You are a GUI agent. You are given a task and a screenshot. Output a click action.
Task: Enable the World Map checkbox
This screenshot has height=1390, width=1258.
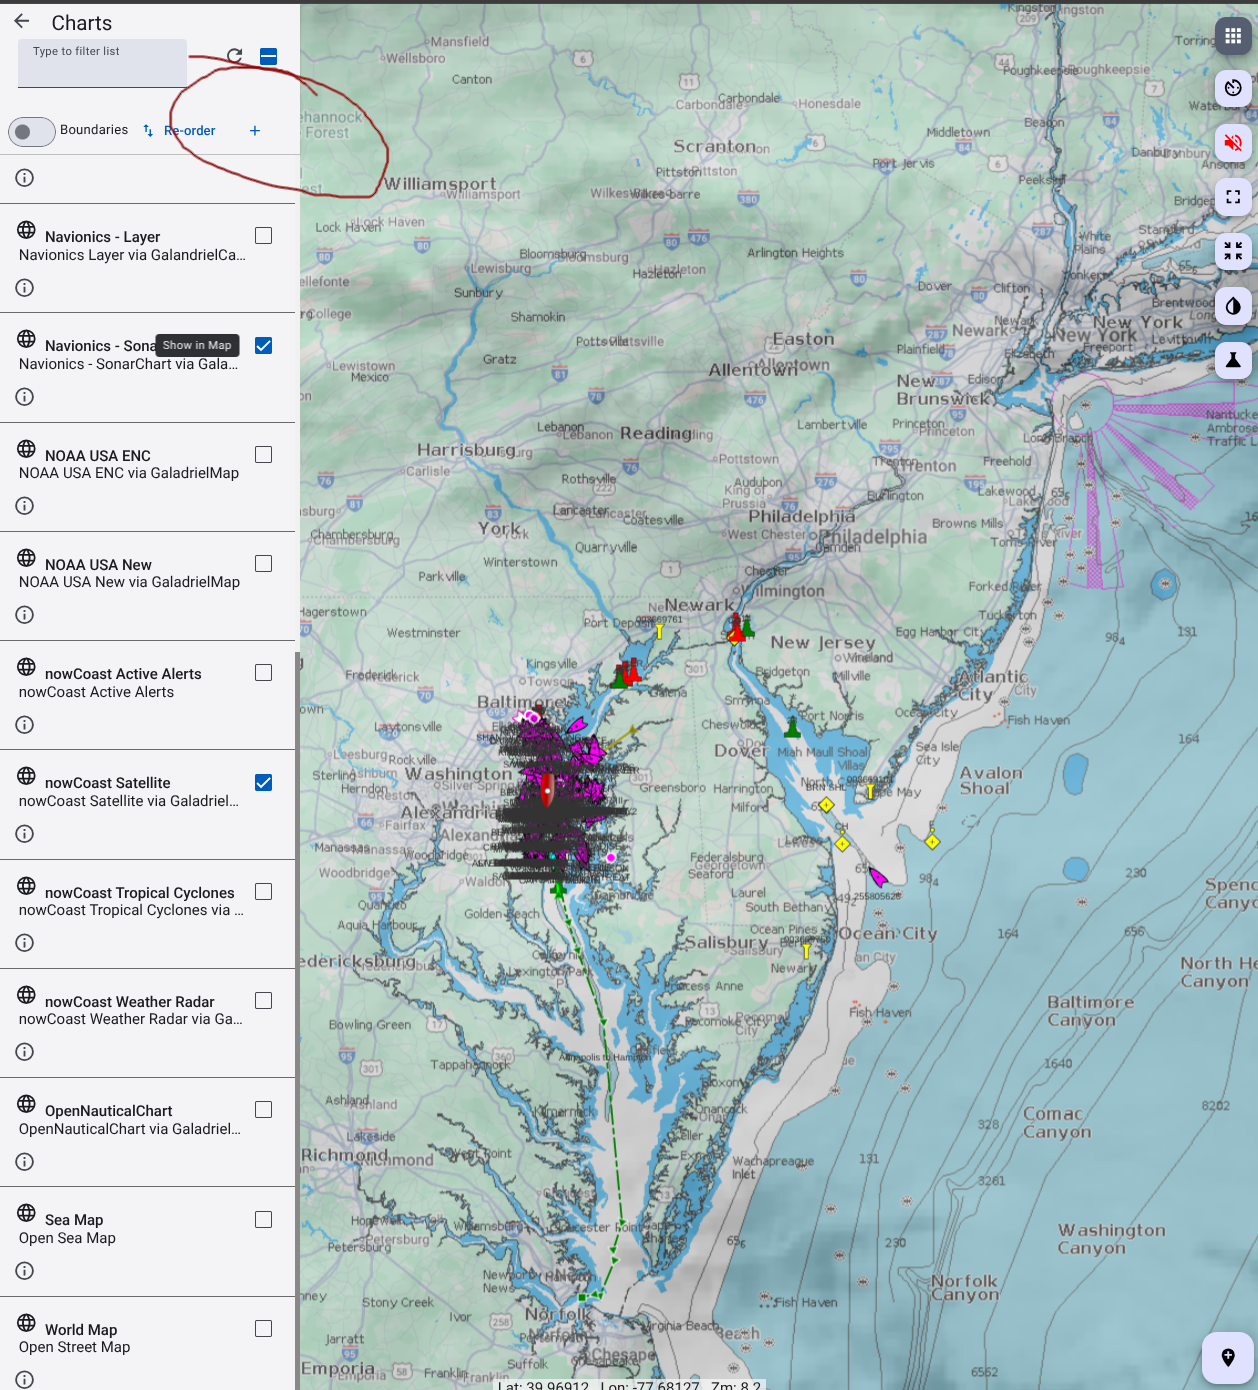point(264,1329)
